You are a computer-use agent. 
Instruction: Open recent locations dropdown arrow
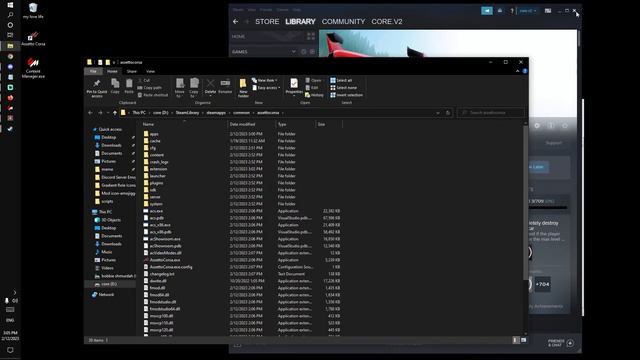click(x=108, y=113)
